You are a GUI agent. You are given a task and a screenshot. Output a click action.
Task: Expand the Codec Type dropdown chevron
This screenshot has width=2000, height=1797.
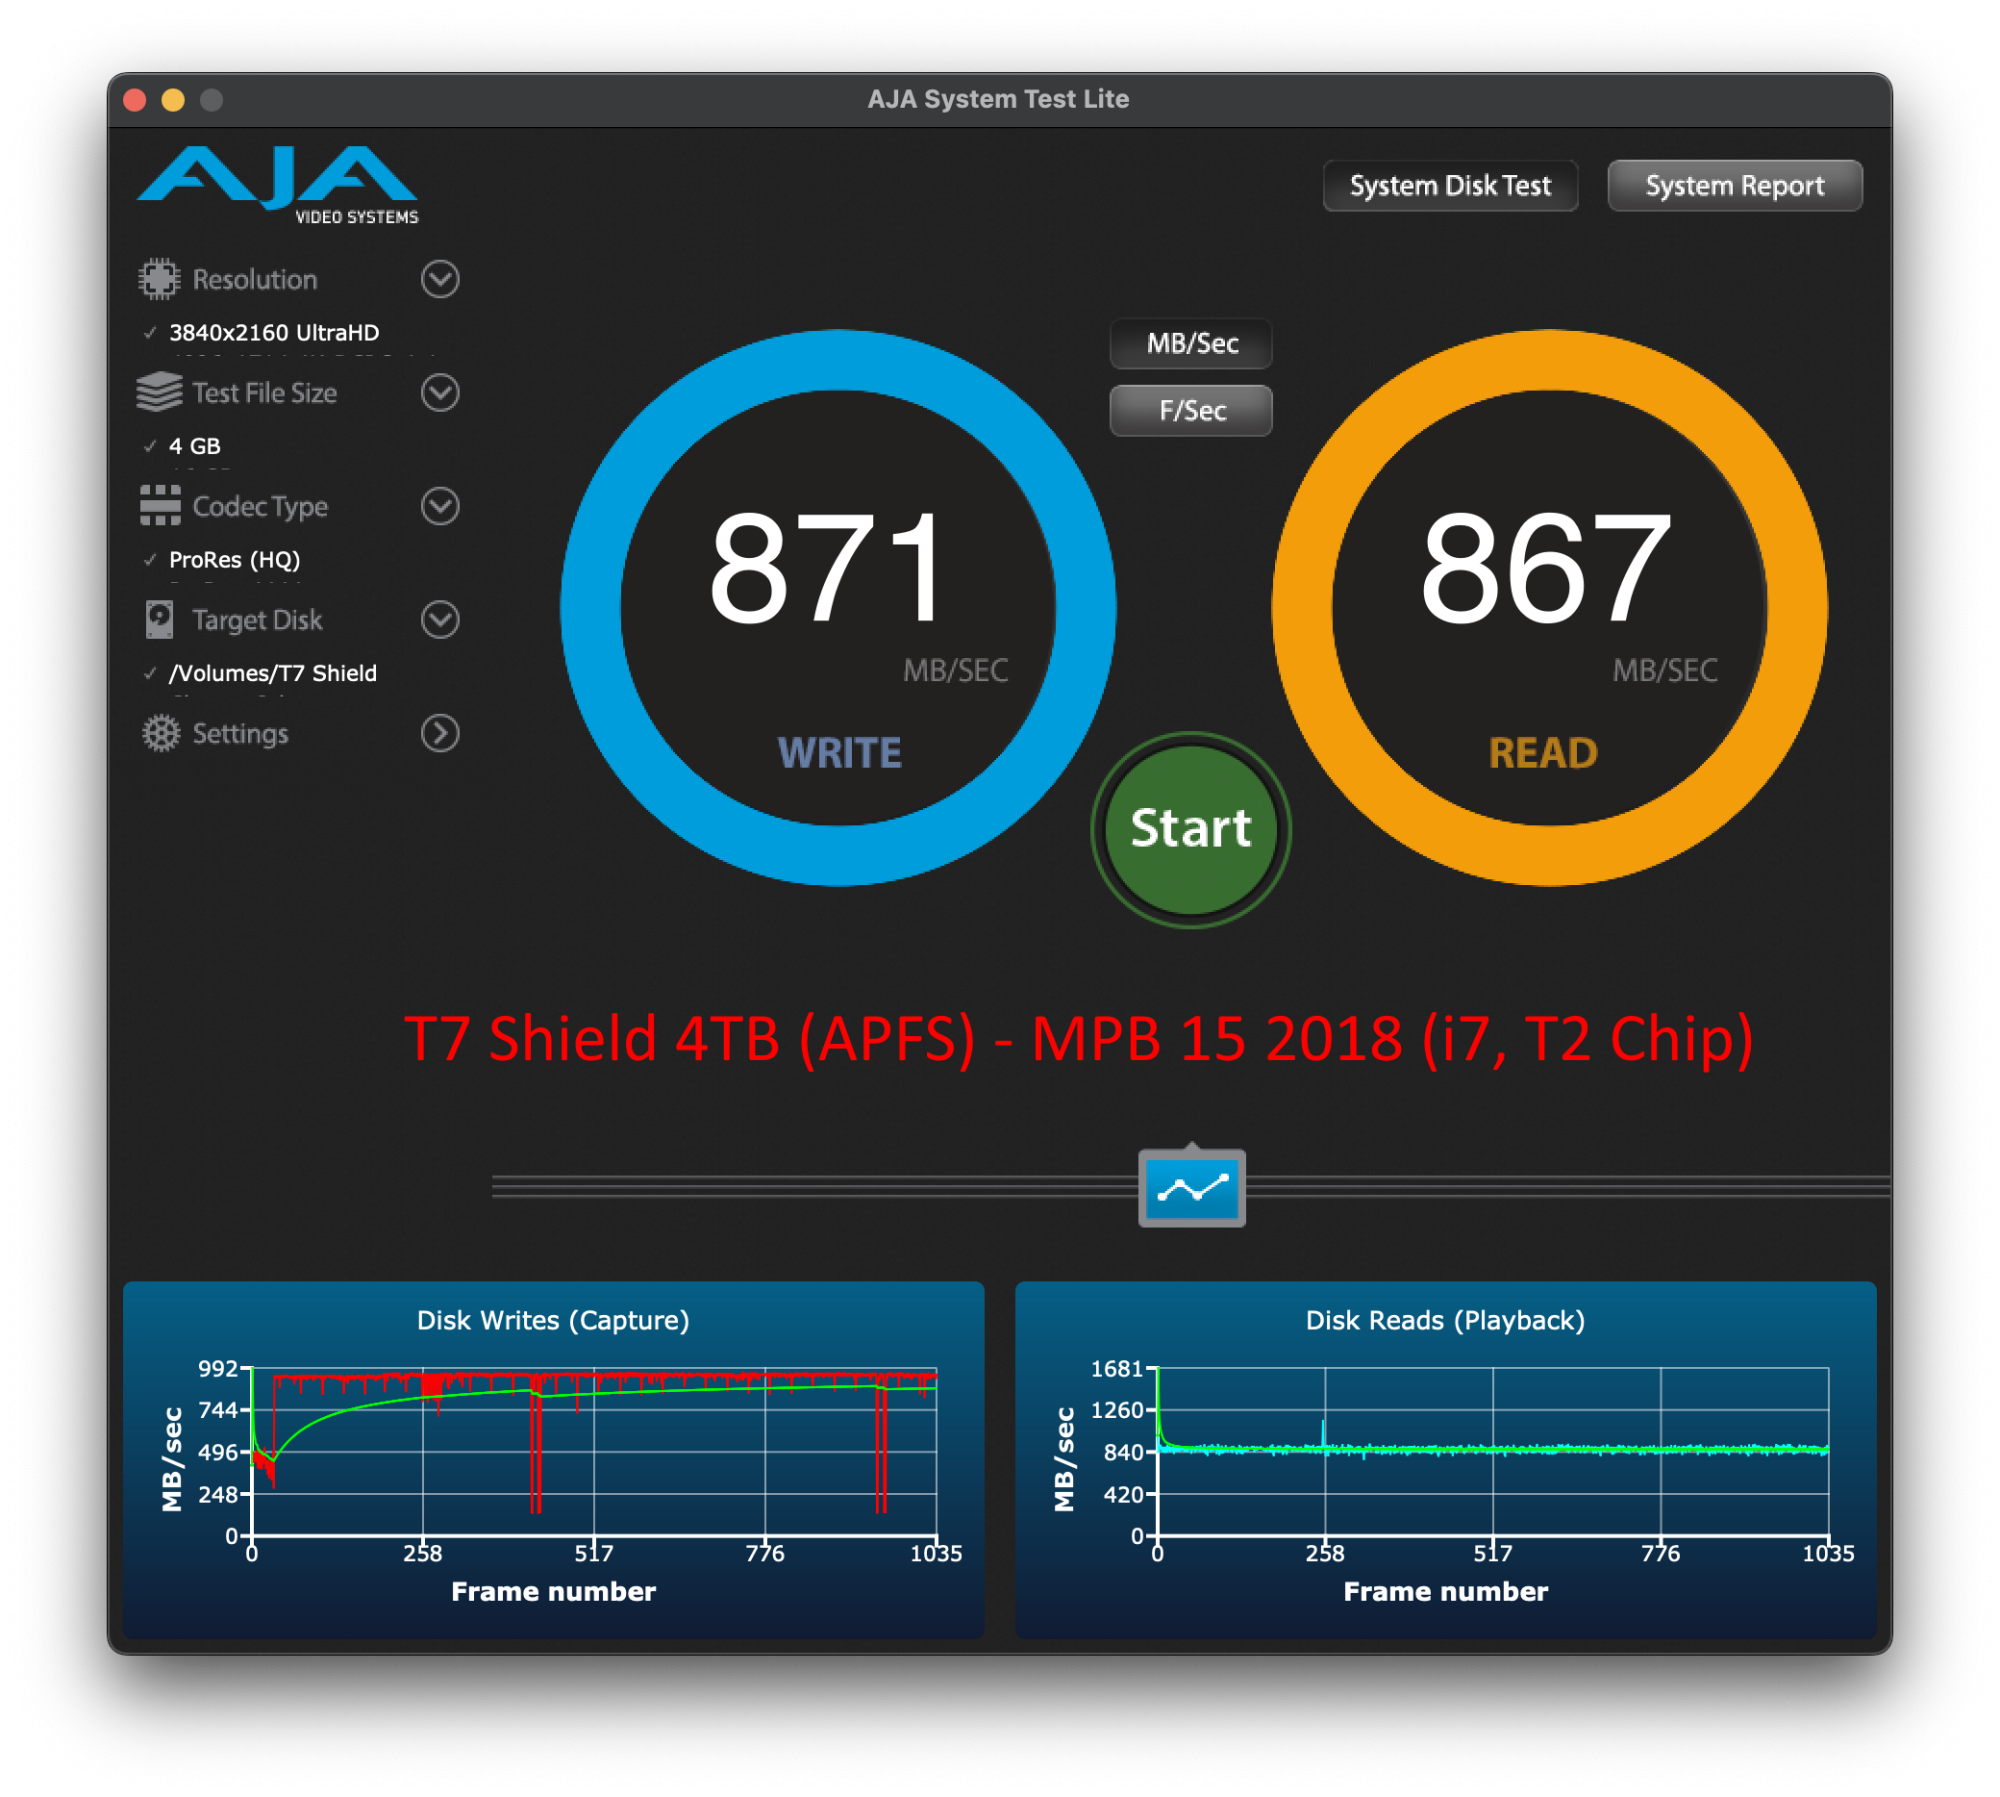tap(440, 506)
